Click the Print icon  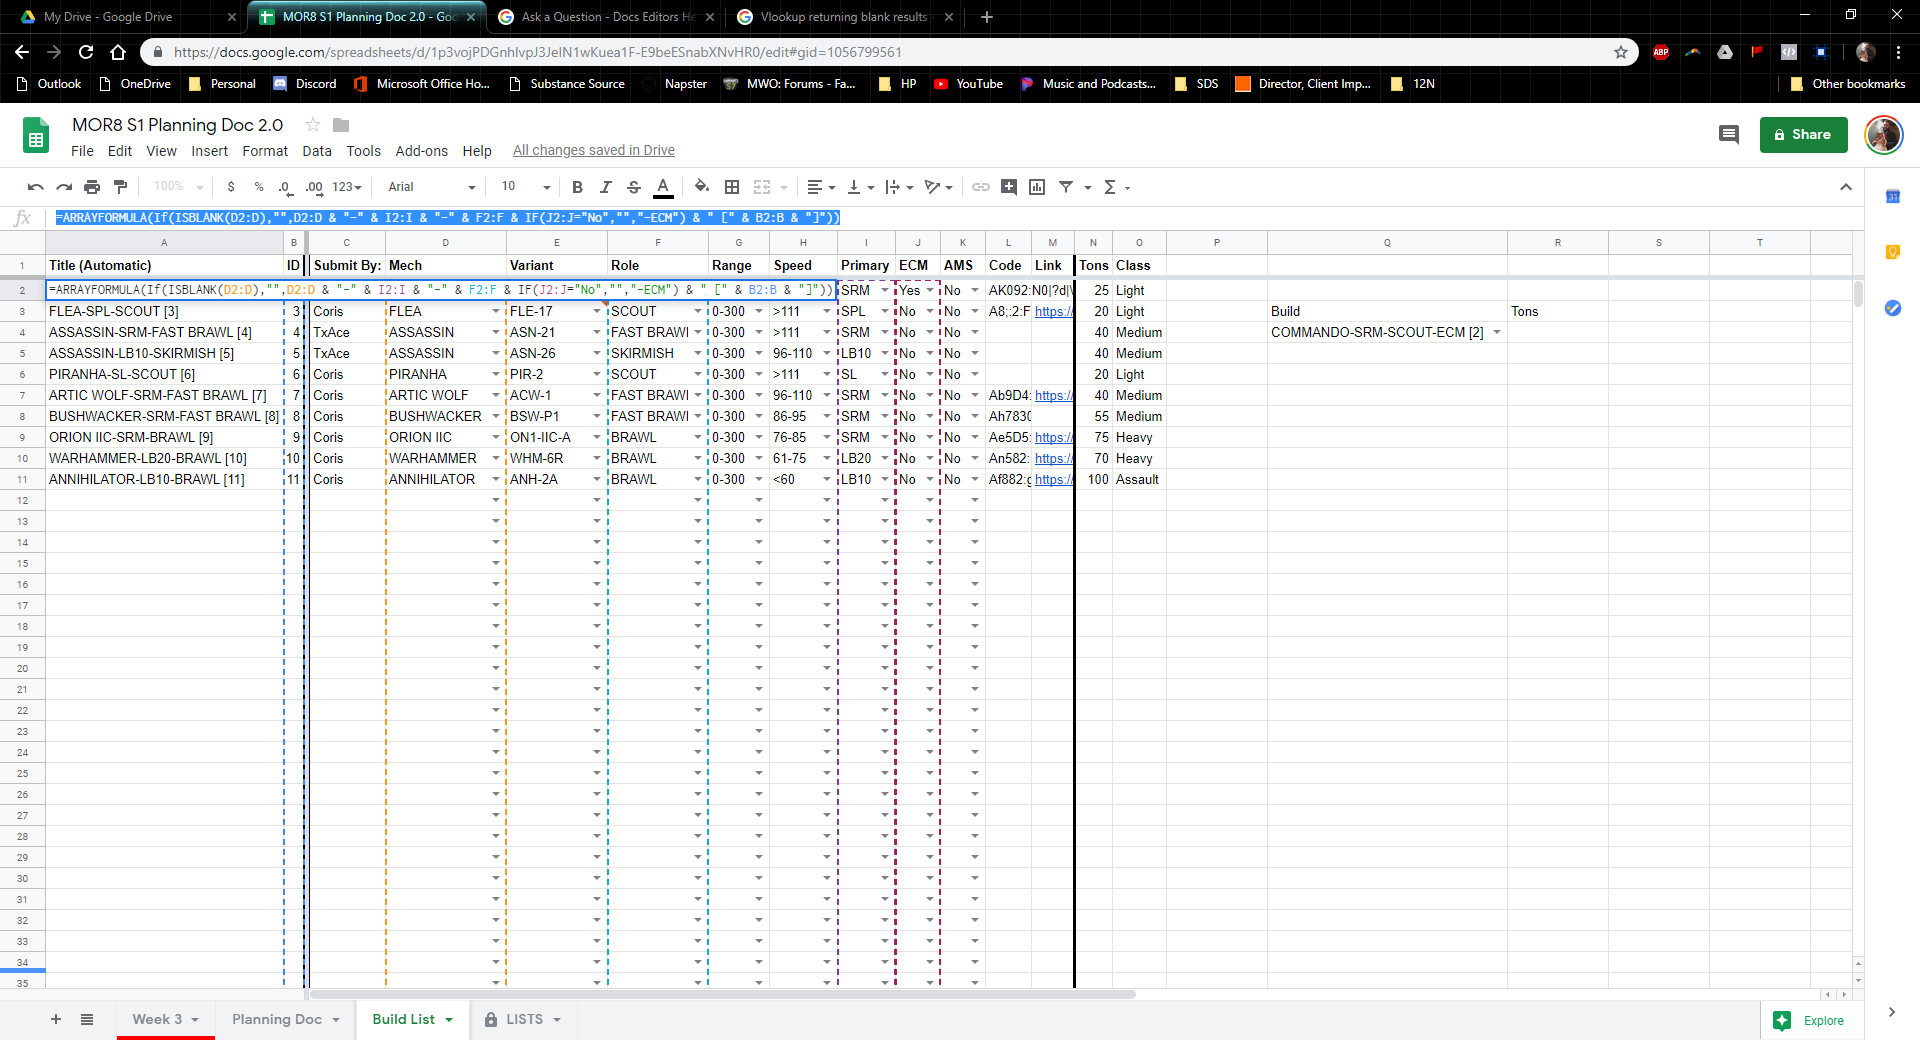point(92,187)
